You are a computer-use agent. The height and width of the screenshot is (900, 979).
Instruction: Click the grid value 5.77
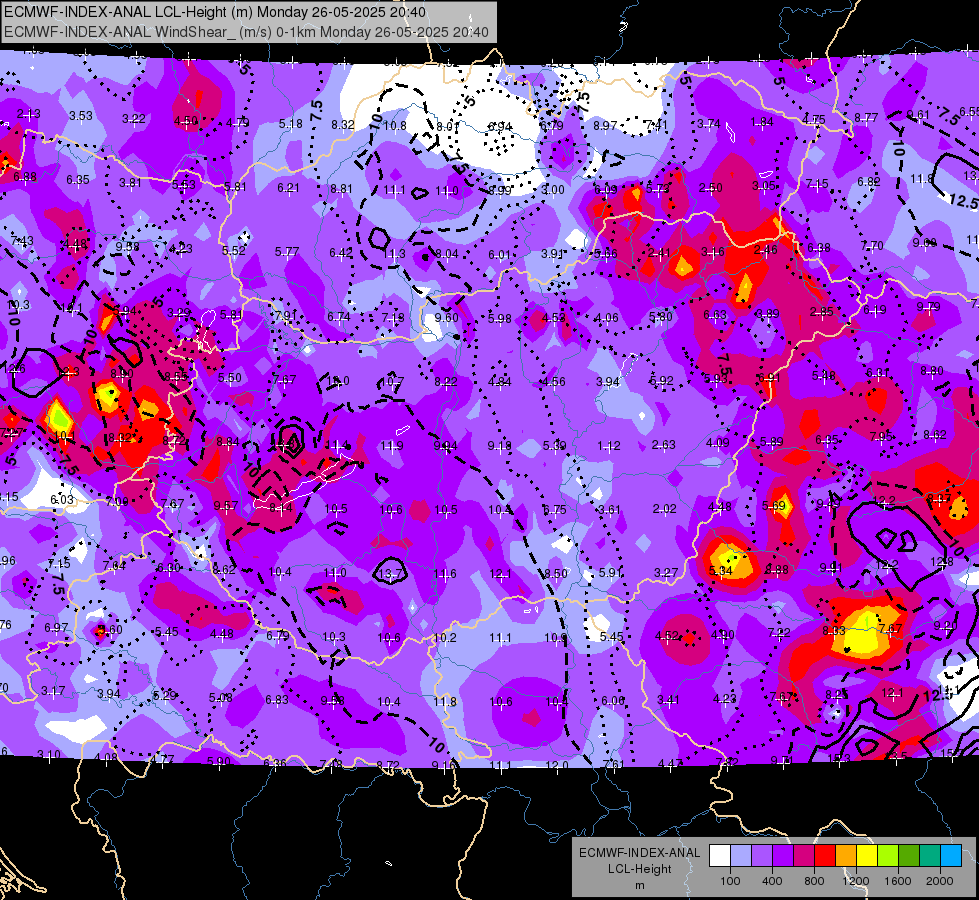coord(287,252)
